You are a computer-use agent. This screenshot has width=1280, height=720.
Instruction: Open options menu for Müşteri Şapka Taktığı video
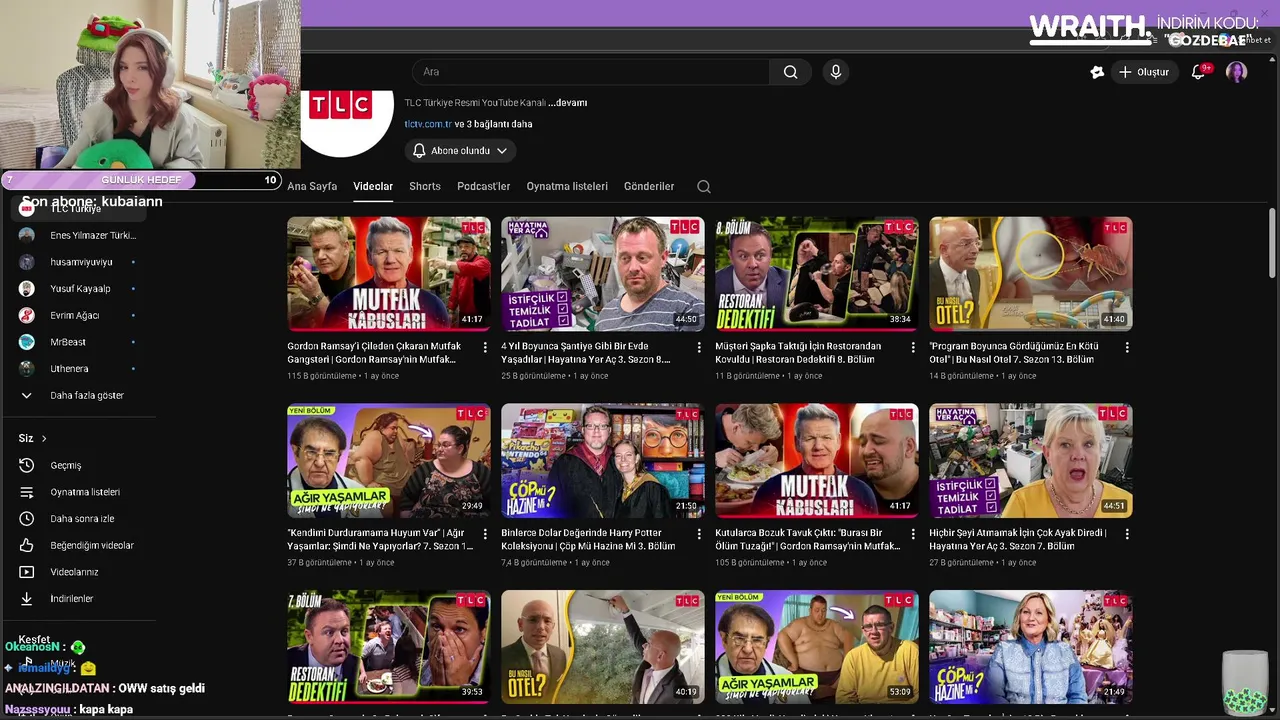coord(913,347)
